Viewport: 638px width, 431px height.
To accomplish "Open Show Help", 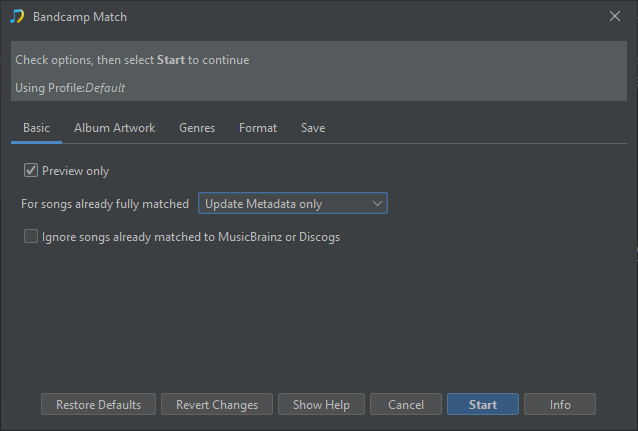I will pyautogui.click(x=321, y=404).
